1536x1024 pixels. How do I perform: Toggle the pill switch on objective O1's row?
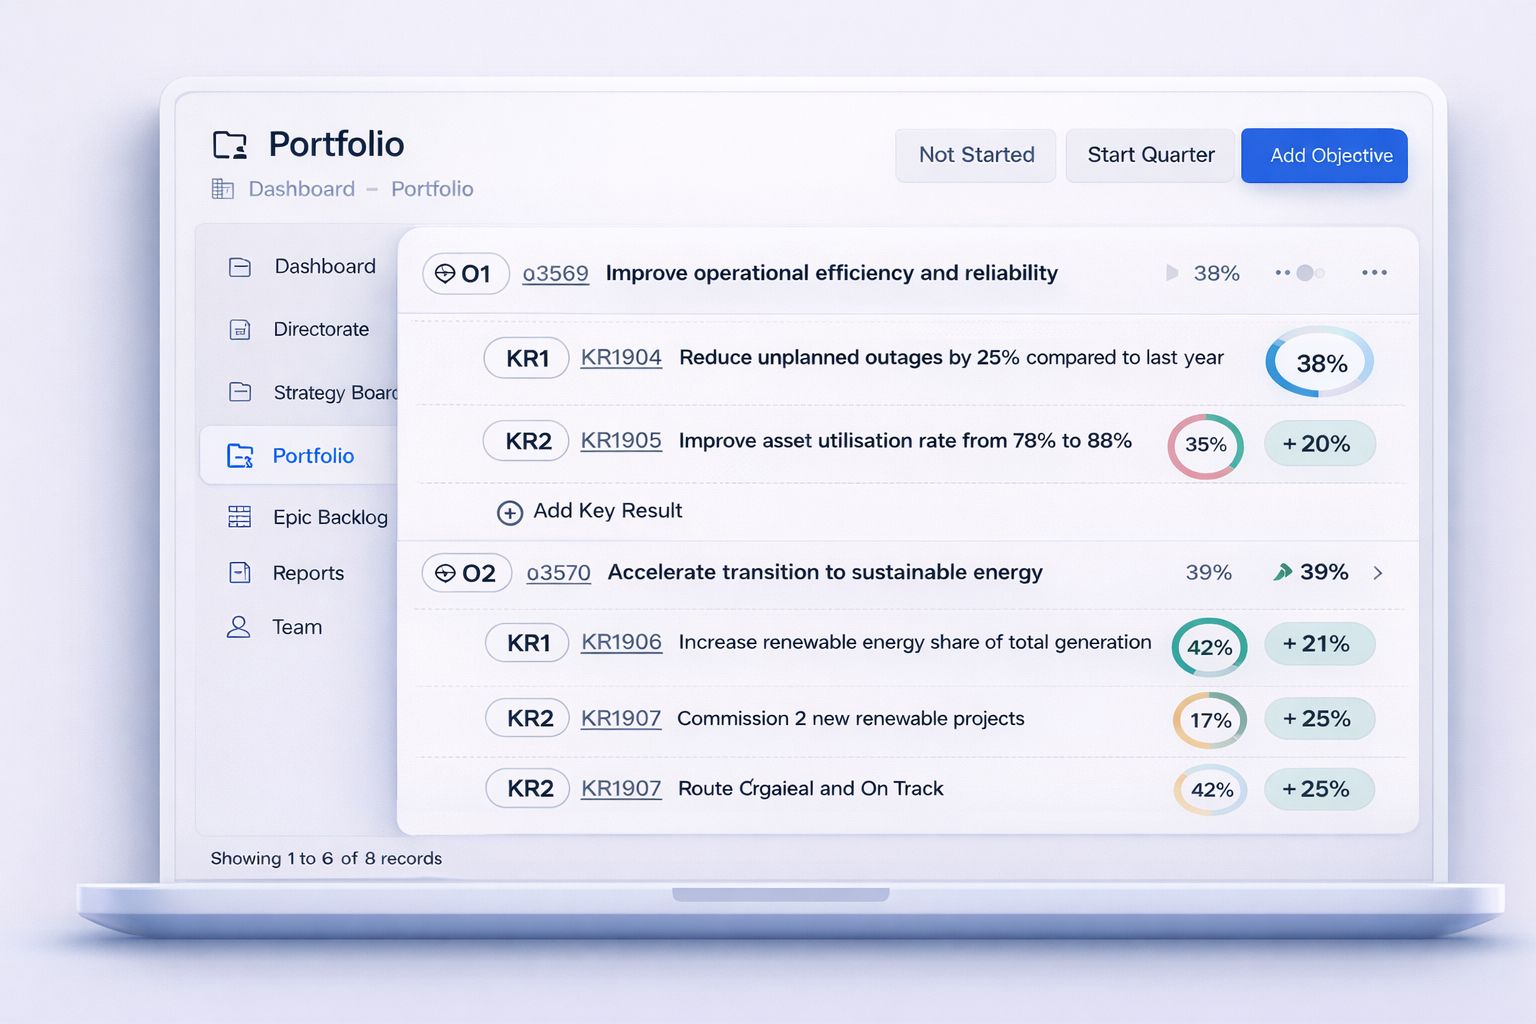coord(1299,272)
